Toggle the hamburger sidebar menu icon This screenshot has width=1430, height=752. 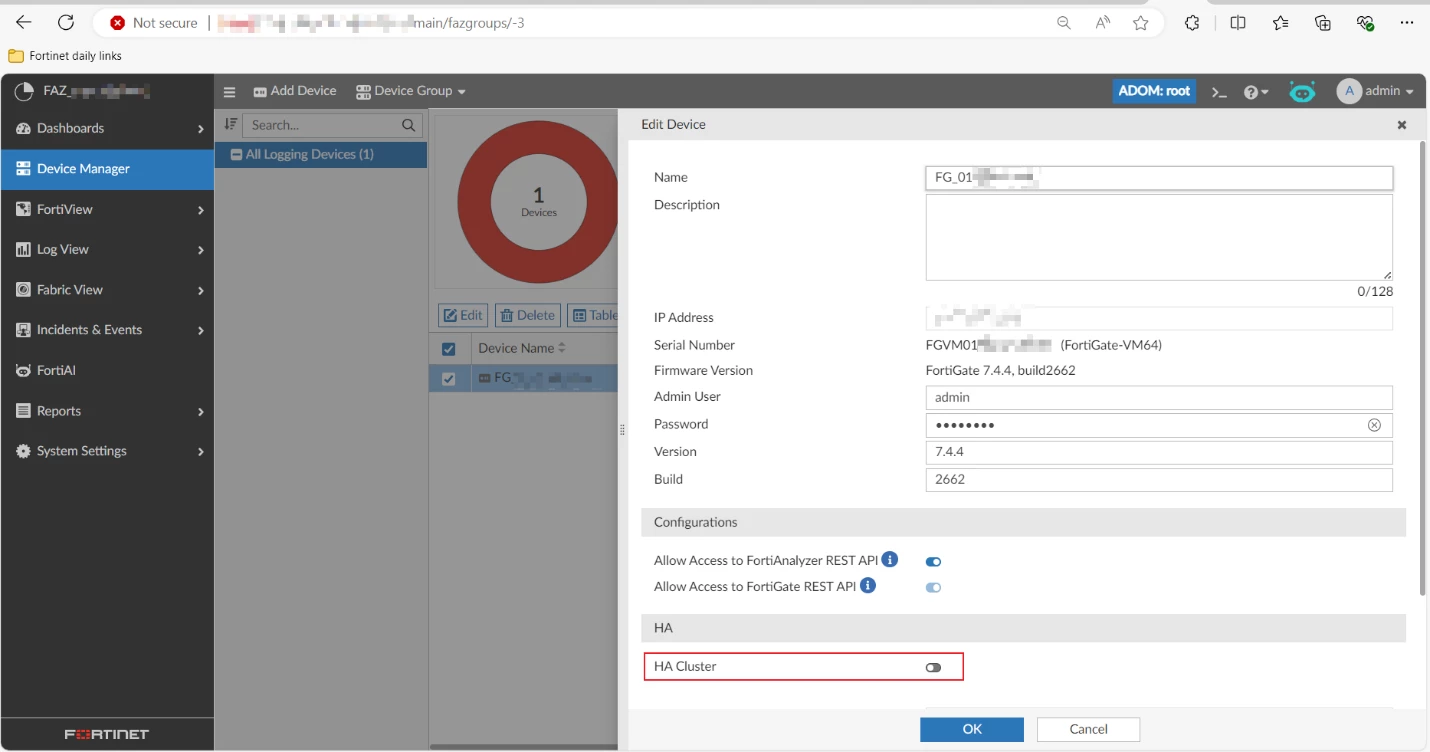[229, 91]
